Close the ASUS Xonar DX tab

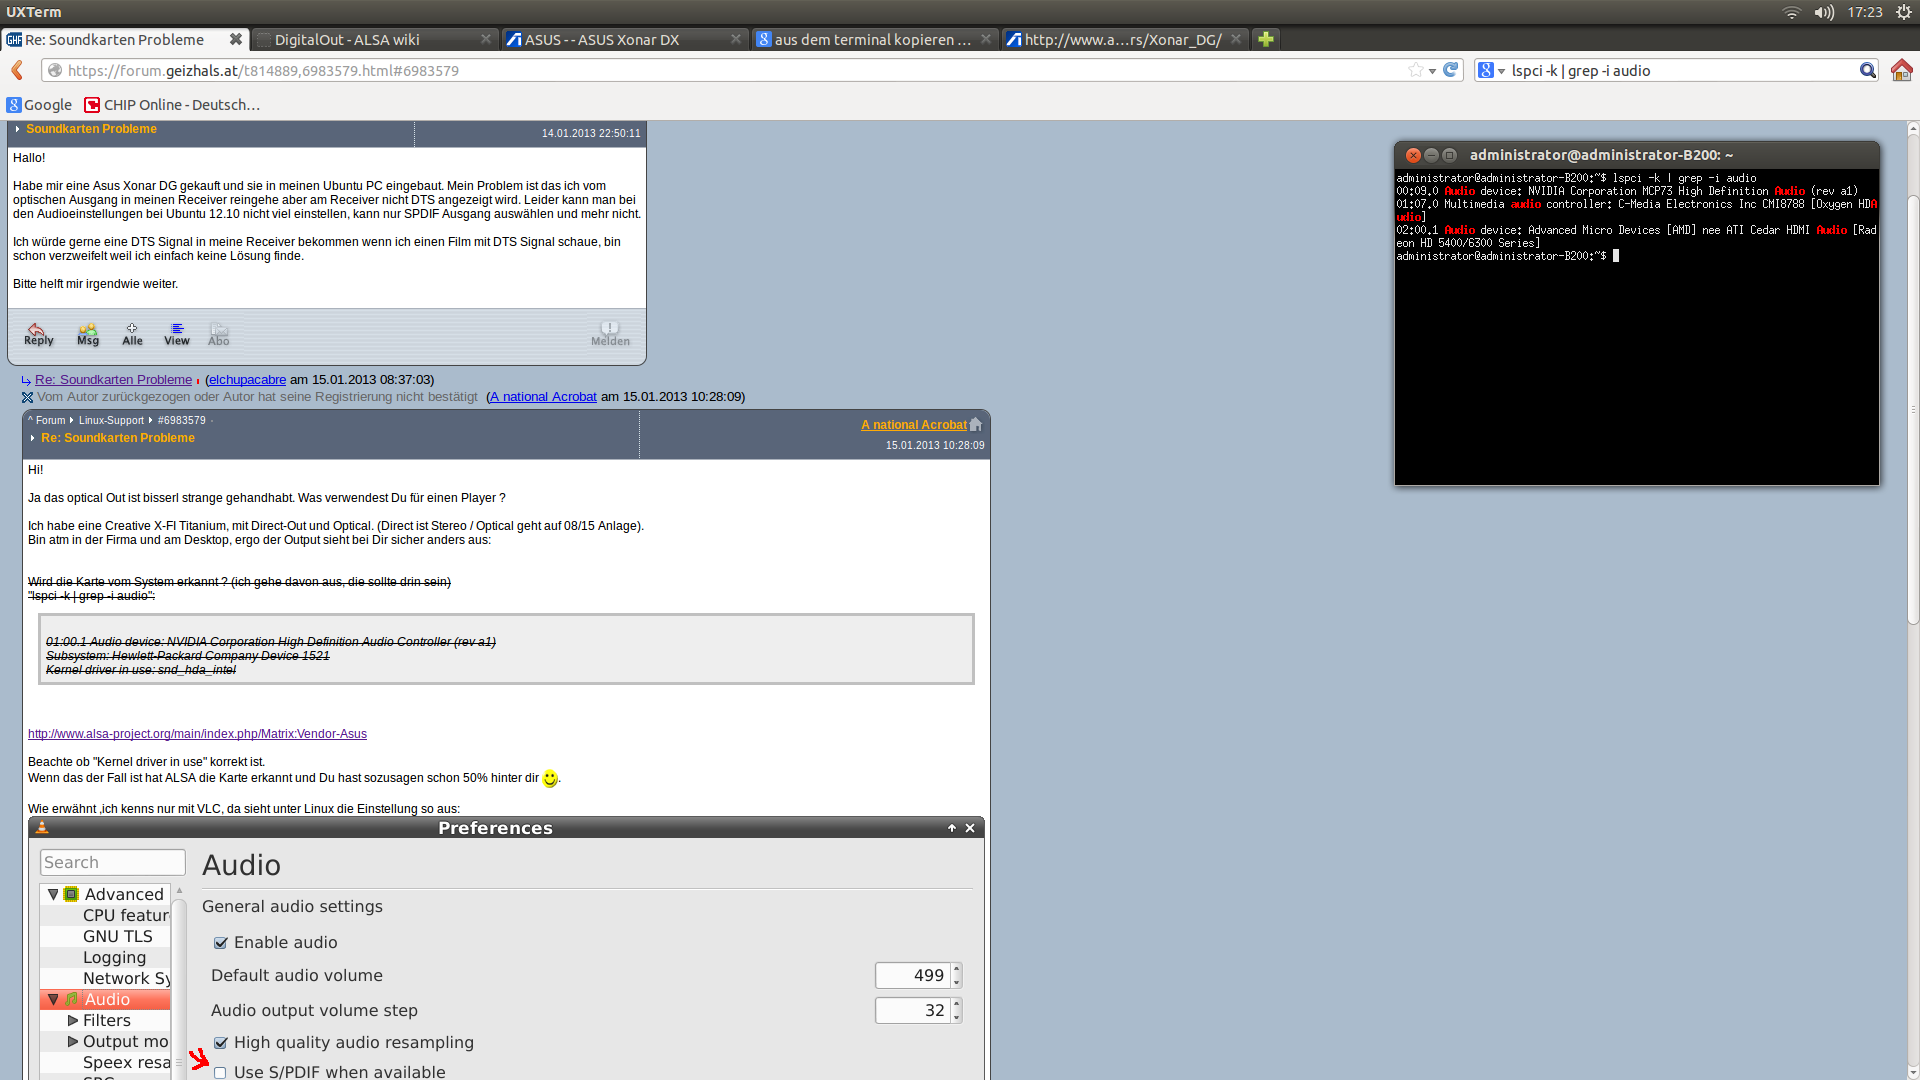736,39
